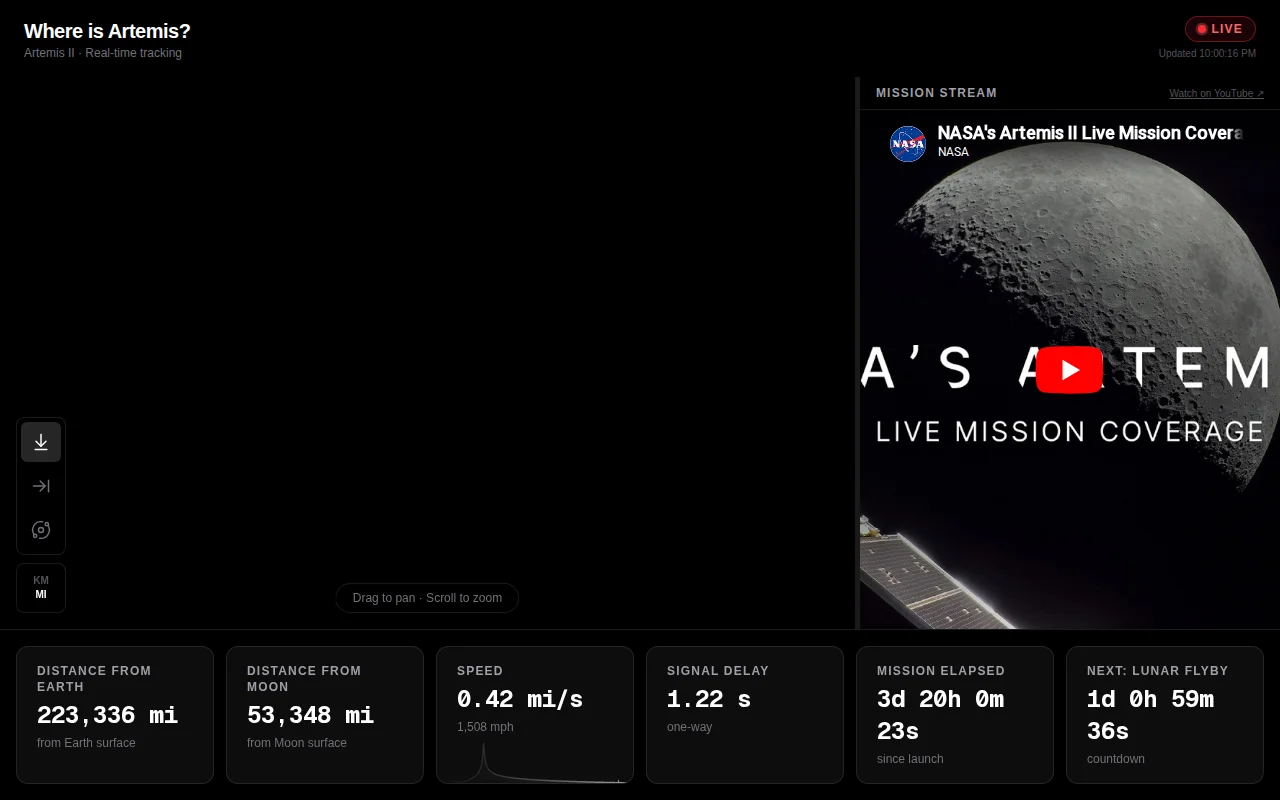Click video title NASA's Artemis II Live Mission Coverage

point(1089,133)
